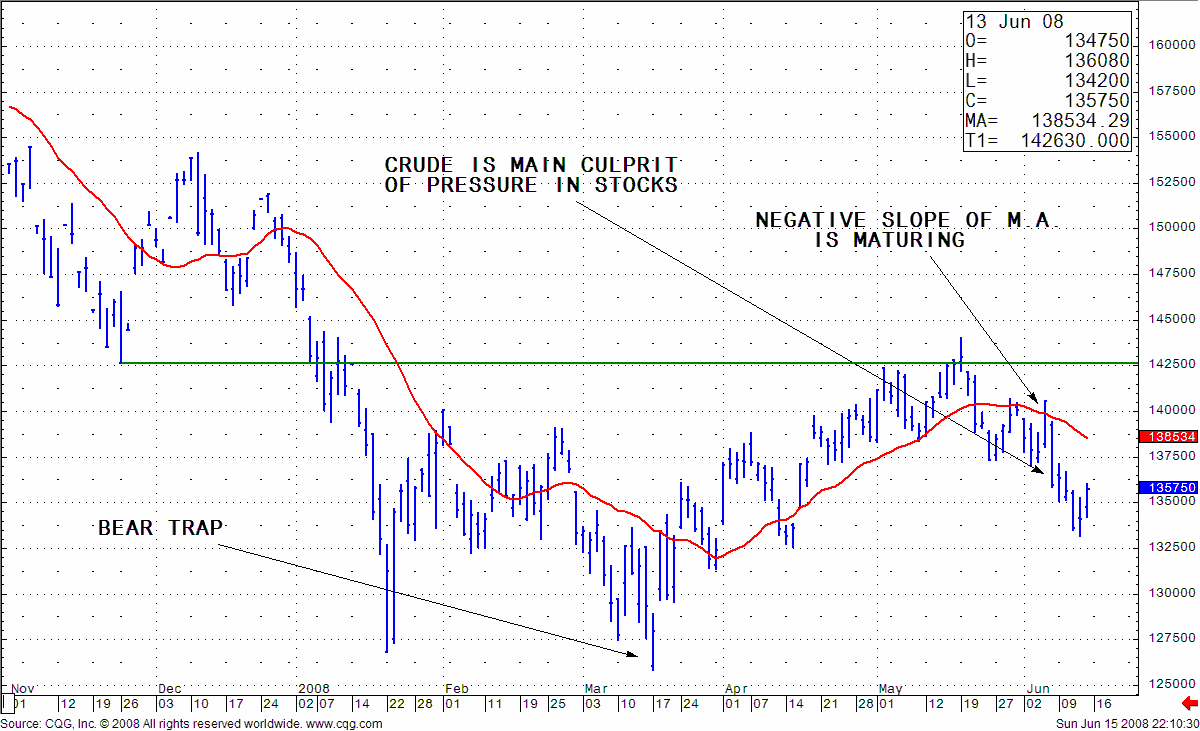Select the CRUDE IS MAIN CULPRIT annotation text
This screenshot has height=731, width=1200.
pyautogui.click(x=531, y=175)
